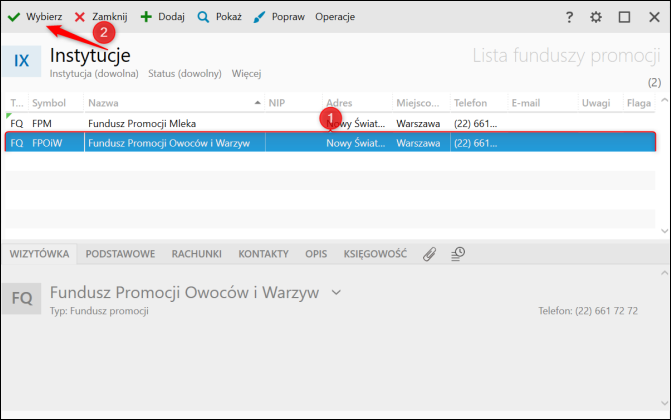Open the attachments paperclip tab
This screenshot has width=671, height=420.
(x=429, y=254)
